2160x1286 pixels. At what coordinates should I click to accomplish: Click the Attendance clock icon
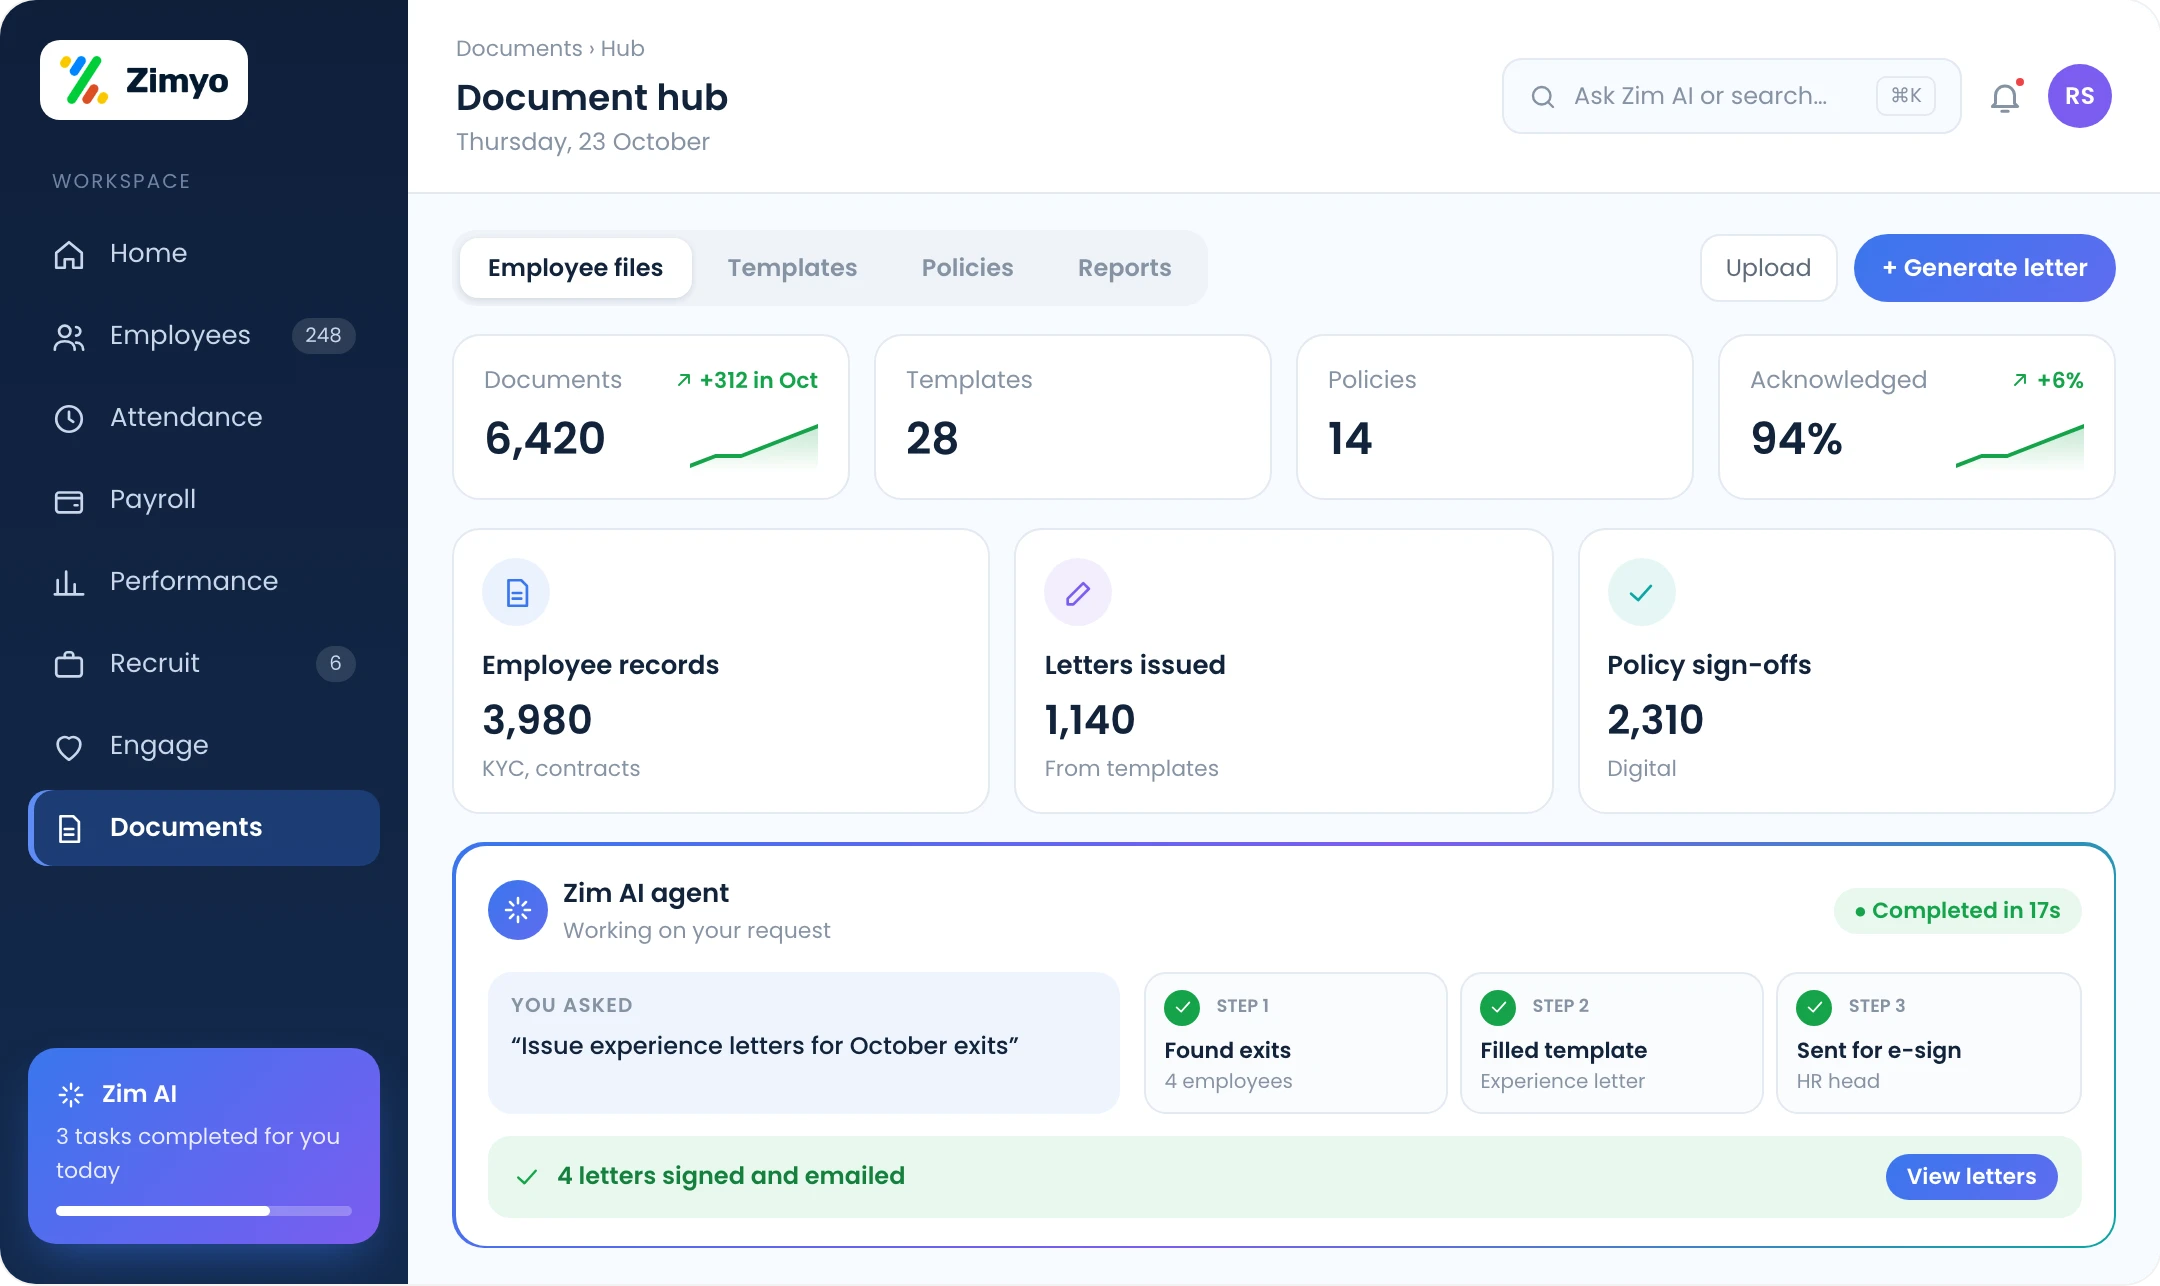(x=69, y=418)
